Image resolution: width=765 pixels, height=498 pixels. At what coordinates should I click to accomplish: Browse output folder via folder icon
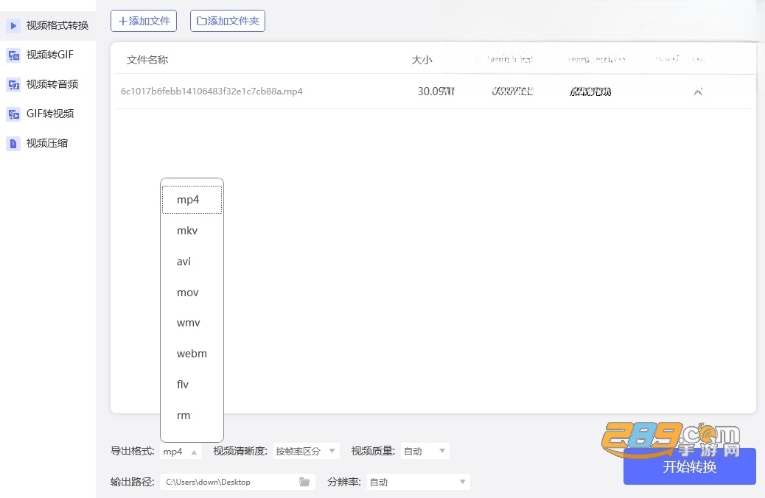tap(304, 482)
